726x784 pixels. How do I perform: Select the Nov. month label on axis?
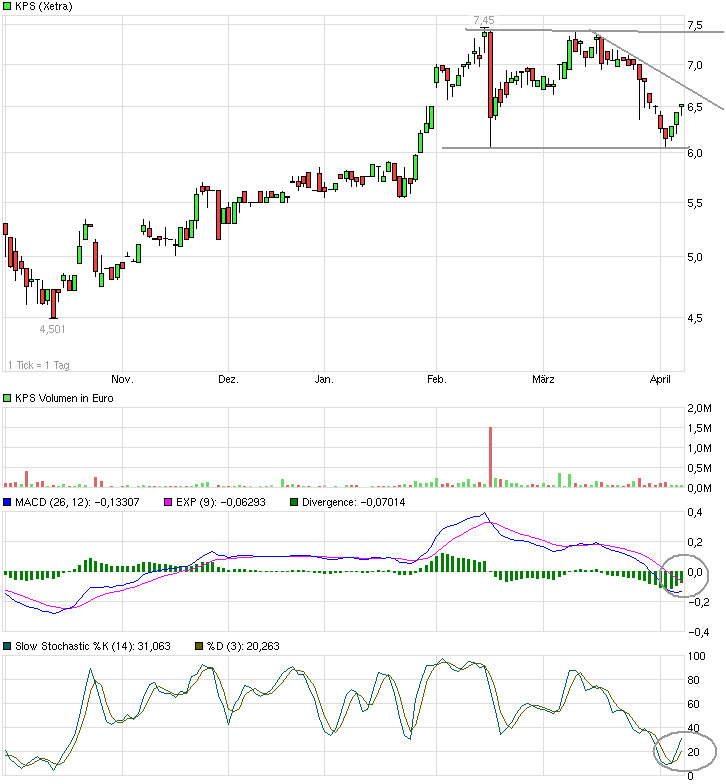pyautogui.click(x=121, y=380)
